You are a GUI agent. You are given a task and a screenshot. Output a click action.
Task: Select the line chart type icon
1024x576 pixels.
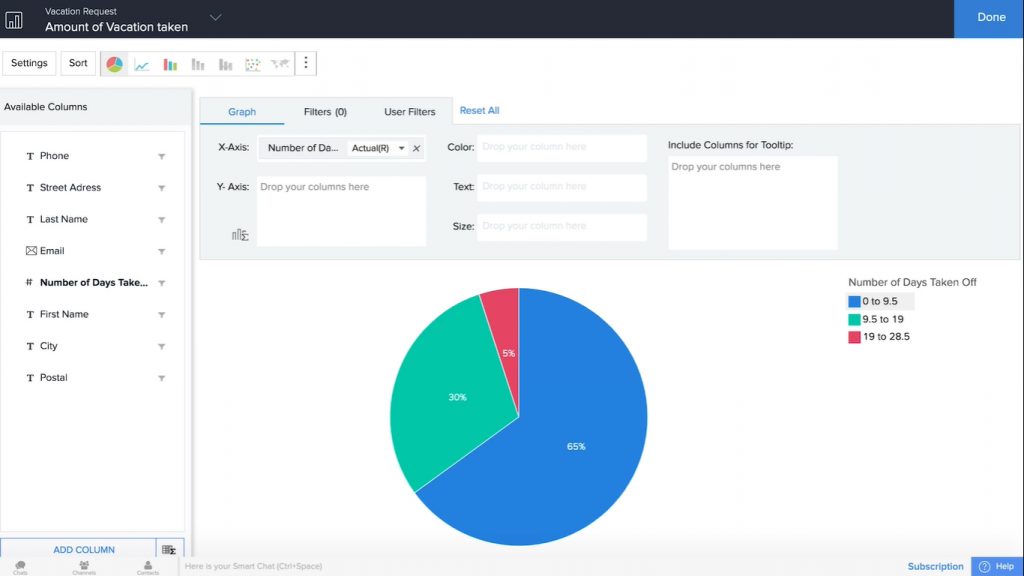tap(140, 63)
